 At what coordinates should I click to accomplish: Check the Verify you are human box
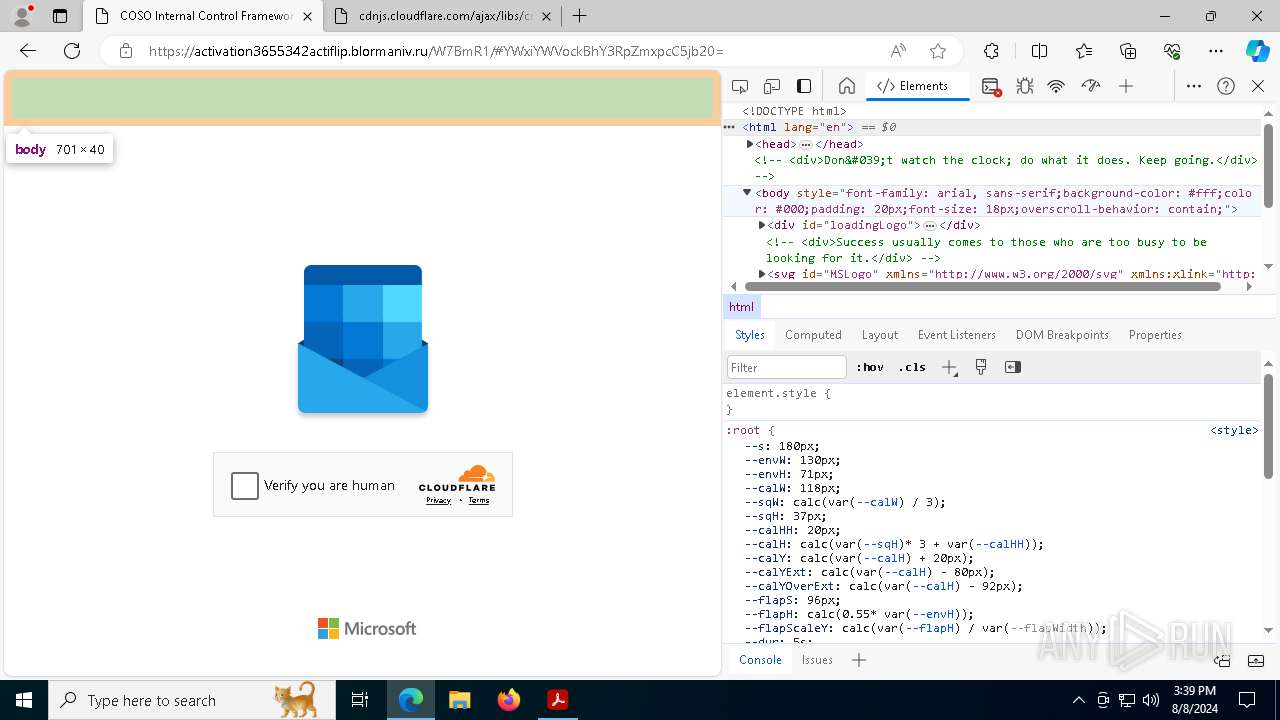[x=245, y=486]
